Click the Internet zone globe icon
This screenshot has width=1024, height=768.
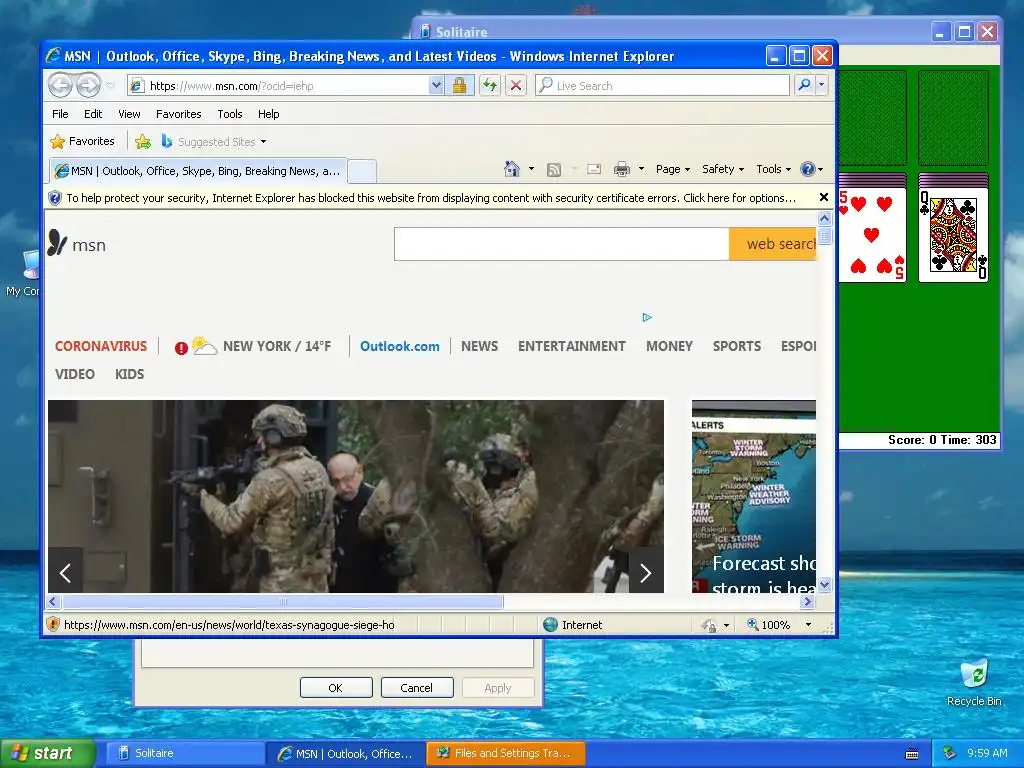pyautogui.click(x=551, y=624)
